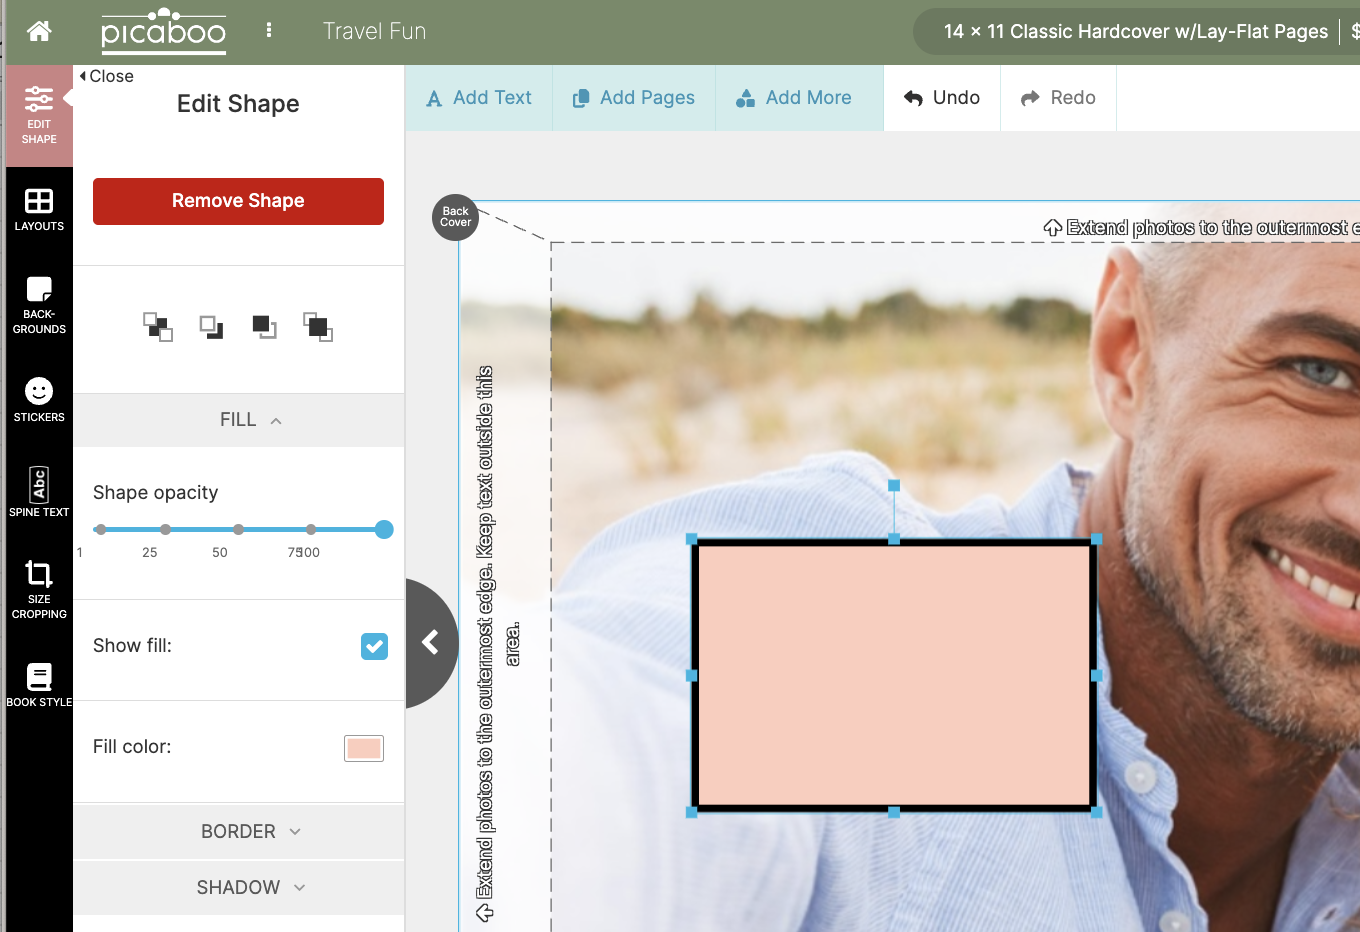
Task: Redo the last action
Action: click(1058, 98)
